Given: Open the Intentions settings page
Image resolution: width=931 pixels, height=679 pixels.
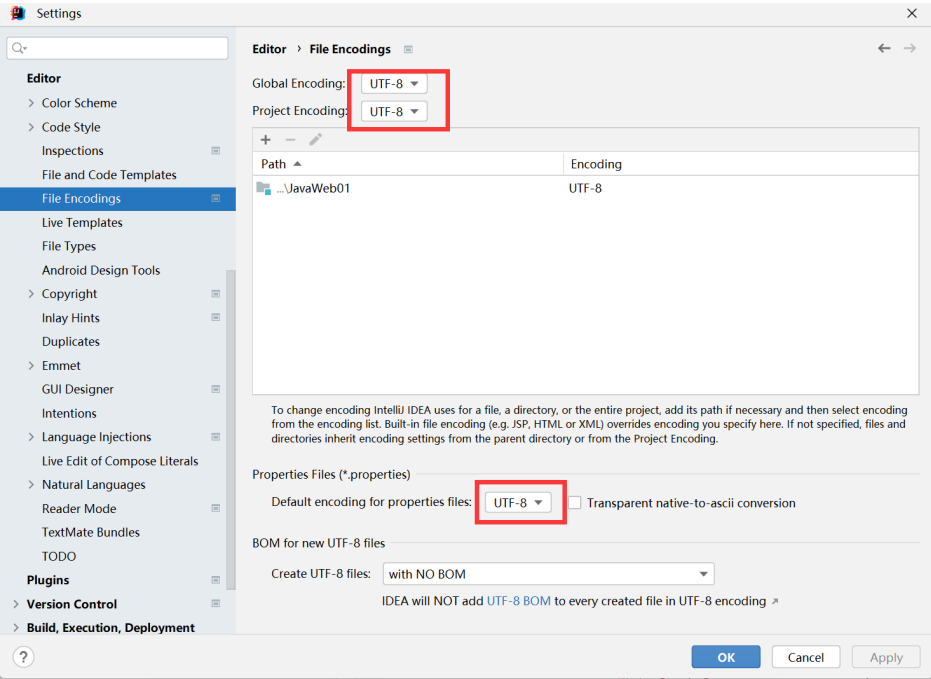Looking at the screenshot, I should tap(69, 413).
